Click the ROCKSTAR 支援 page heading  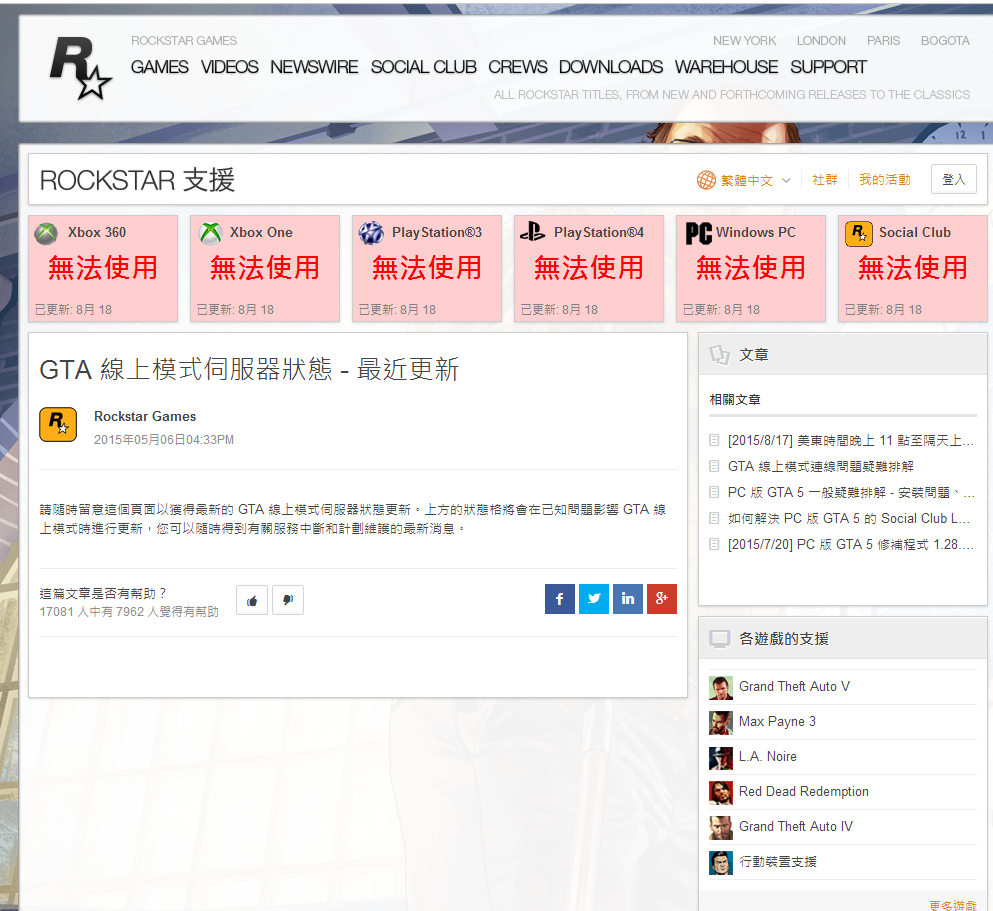[x=137, y=180]
